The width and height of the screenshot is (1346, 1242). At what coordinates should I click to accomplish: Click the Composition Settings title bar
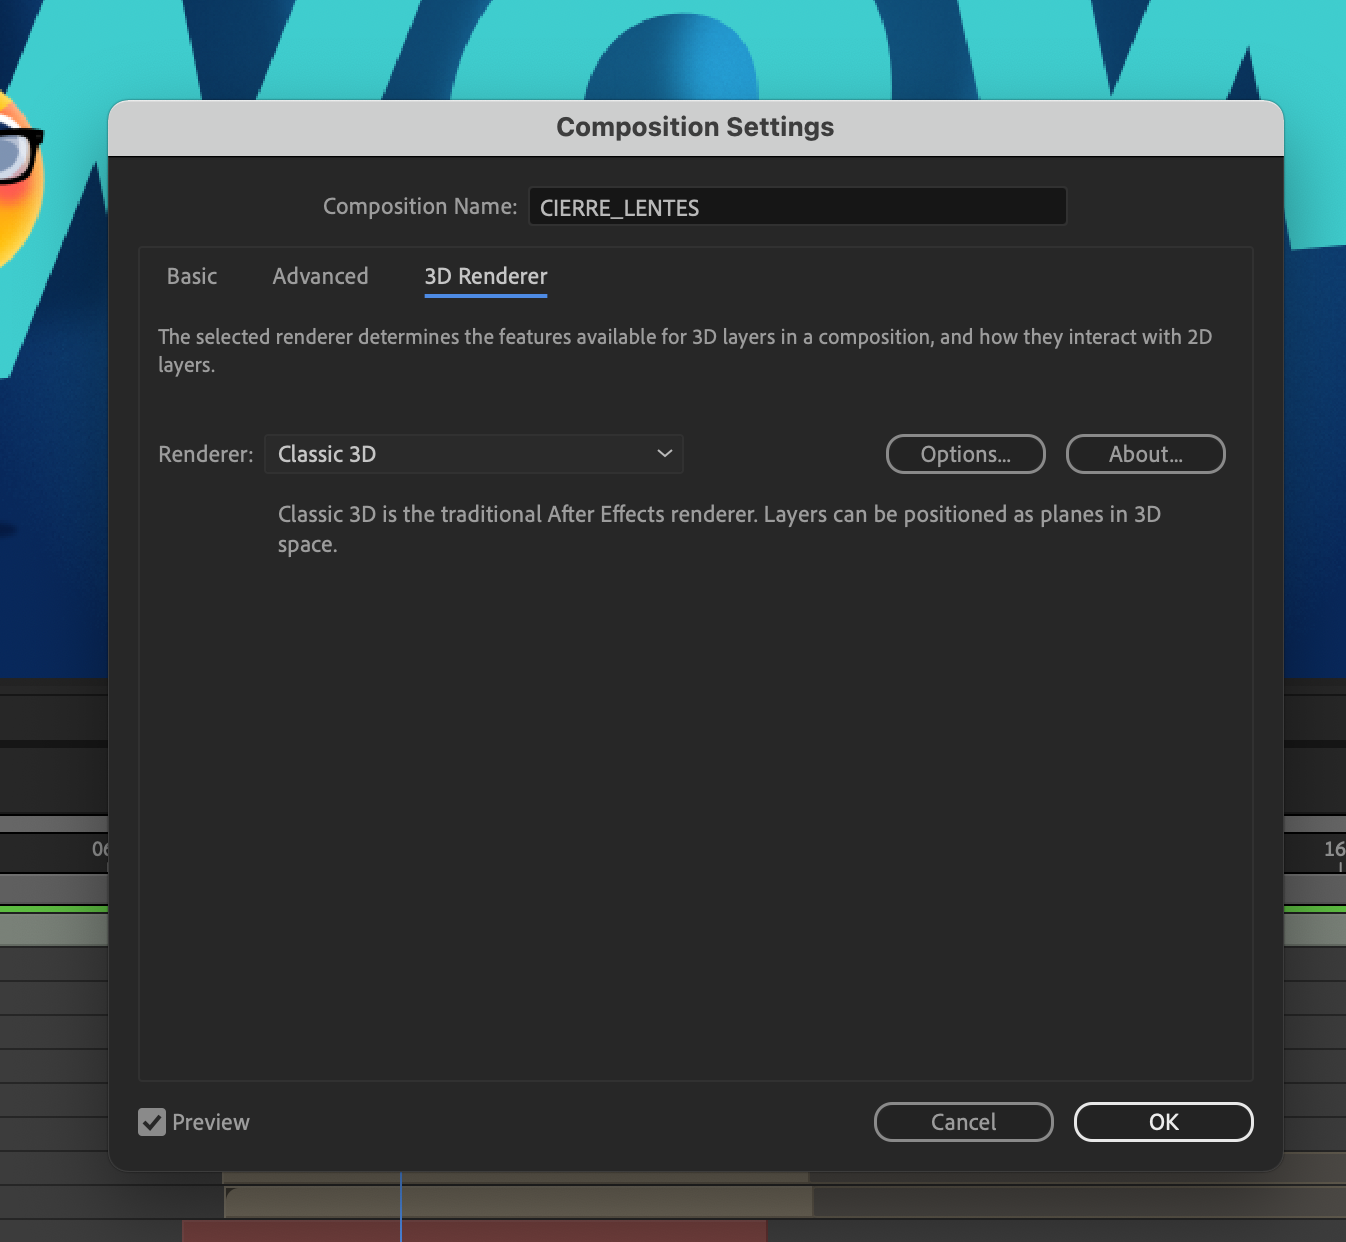pos(694,127)
